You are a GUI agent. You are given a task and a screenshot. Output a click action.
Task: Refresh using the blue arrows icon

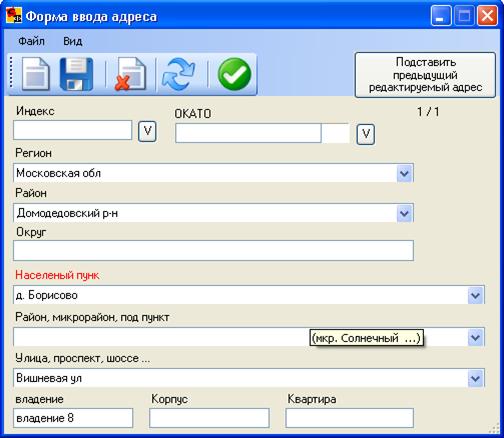click(x=178, y=75)
